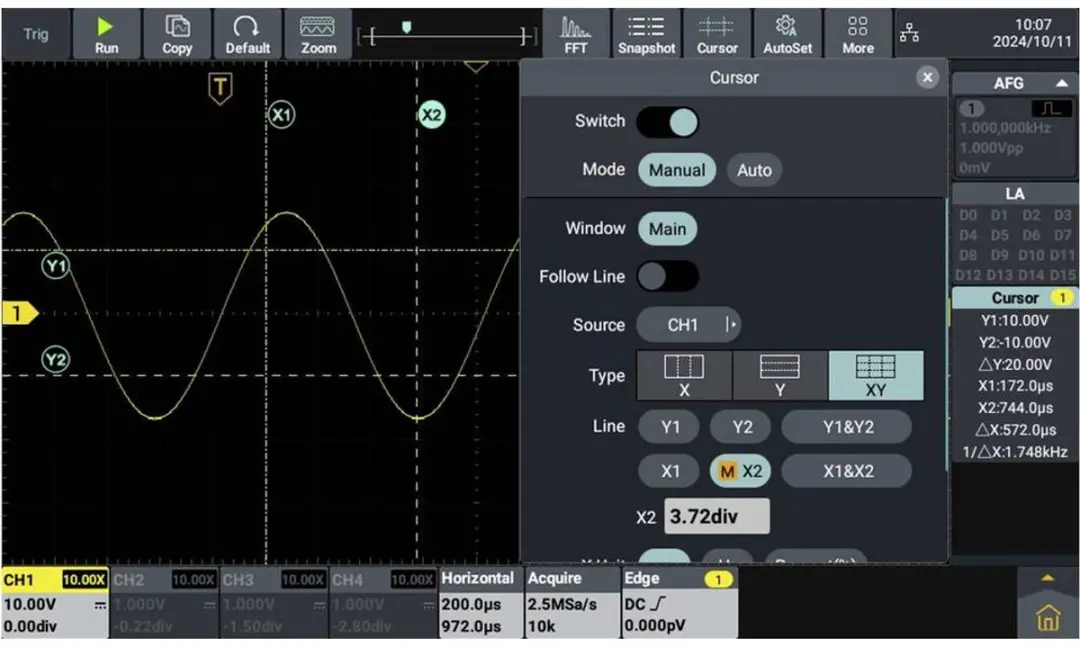The height and width of the screenshot is (648, 1080).
Task: Open the Zoom waveform view
Action: coord(318,34)
